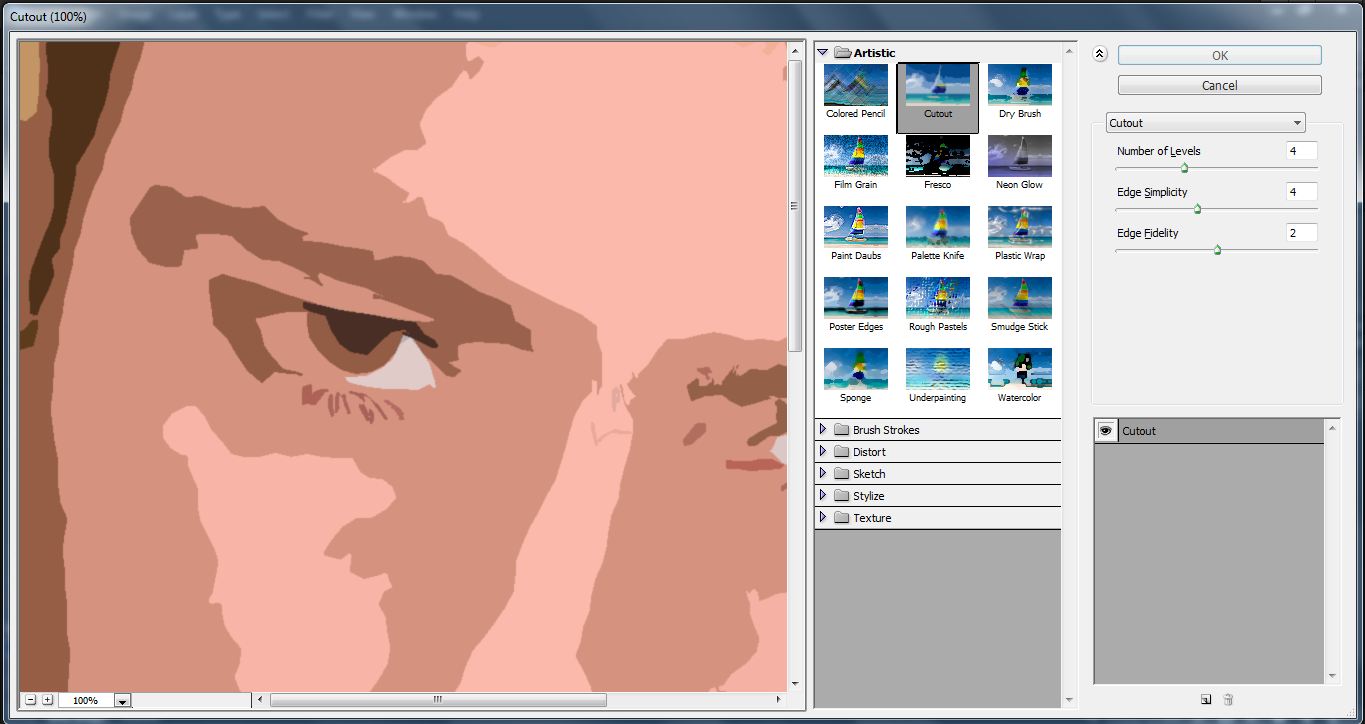
Task: Hide the Cutout effect layer
Action: (1105, 430)
